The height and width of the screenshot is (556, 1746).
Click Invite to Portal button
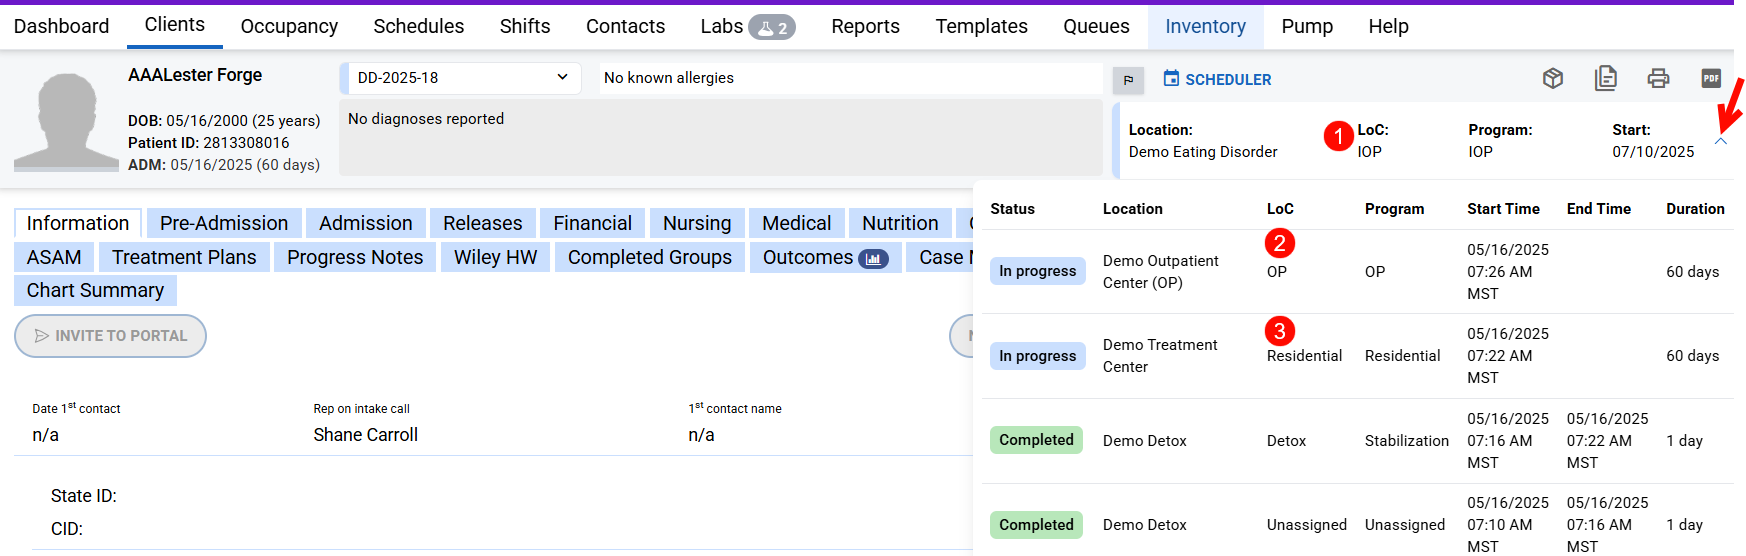click(x=110, y=336)
